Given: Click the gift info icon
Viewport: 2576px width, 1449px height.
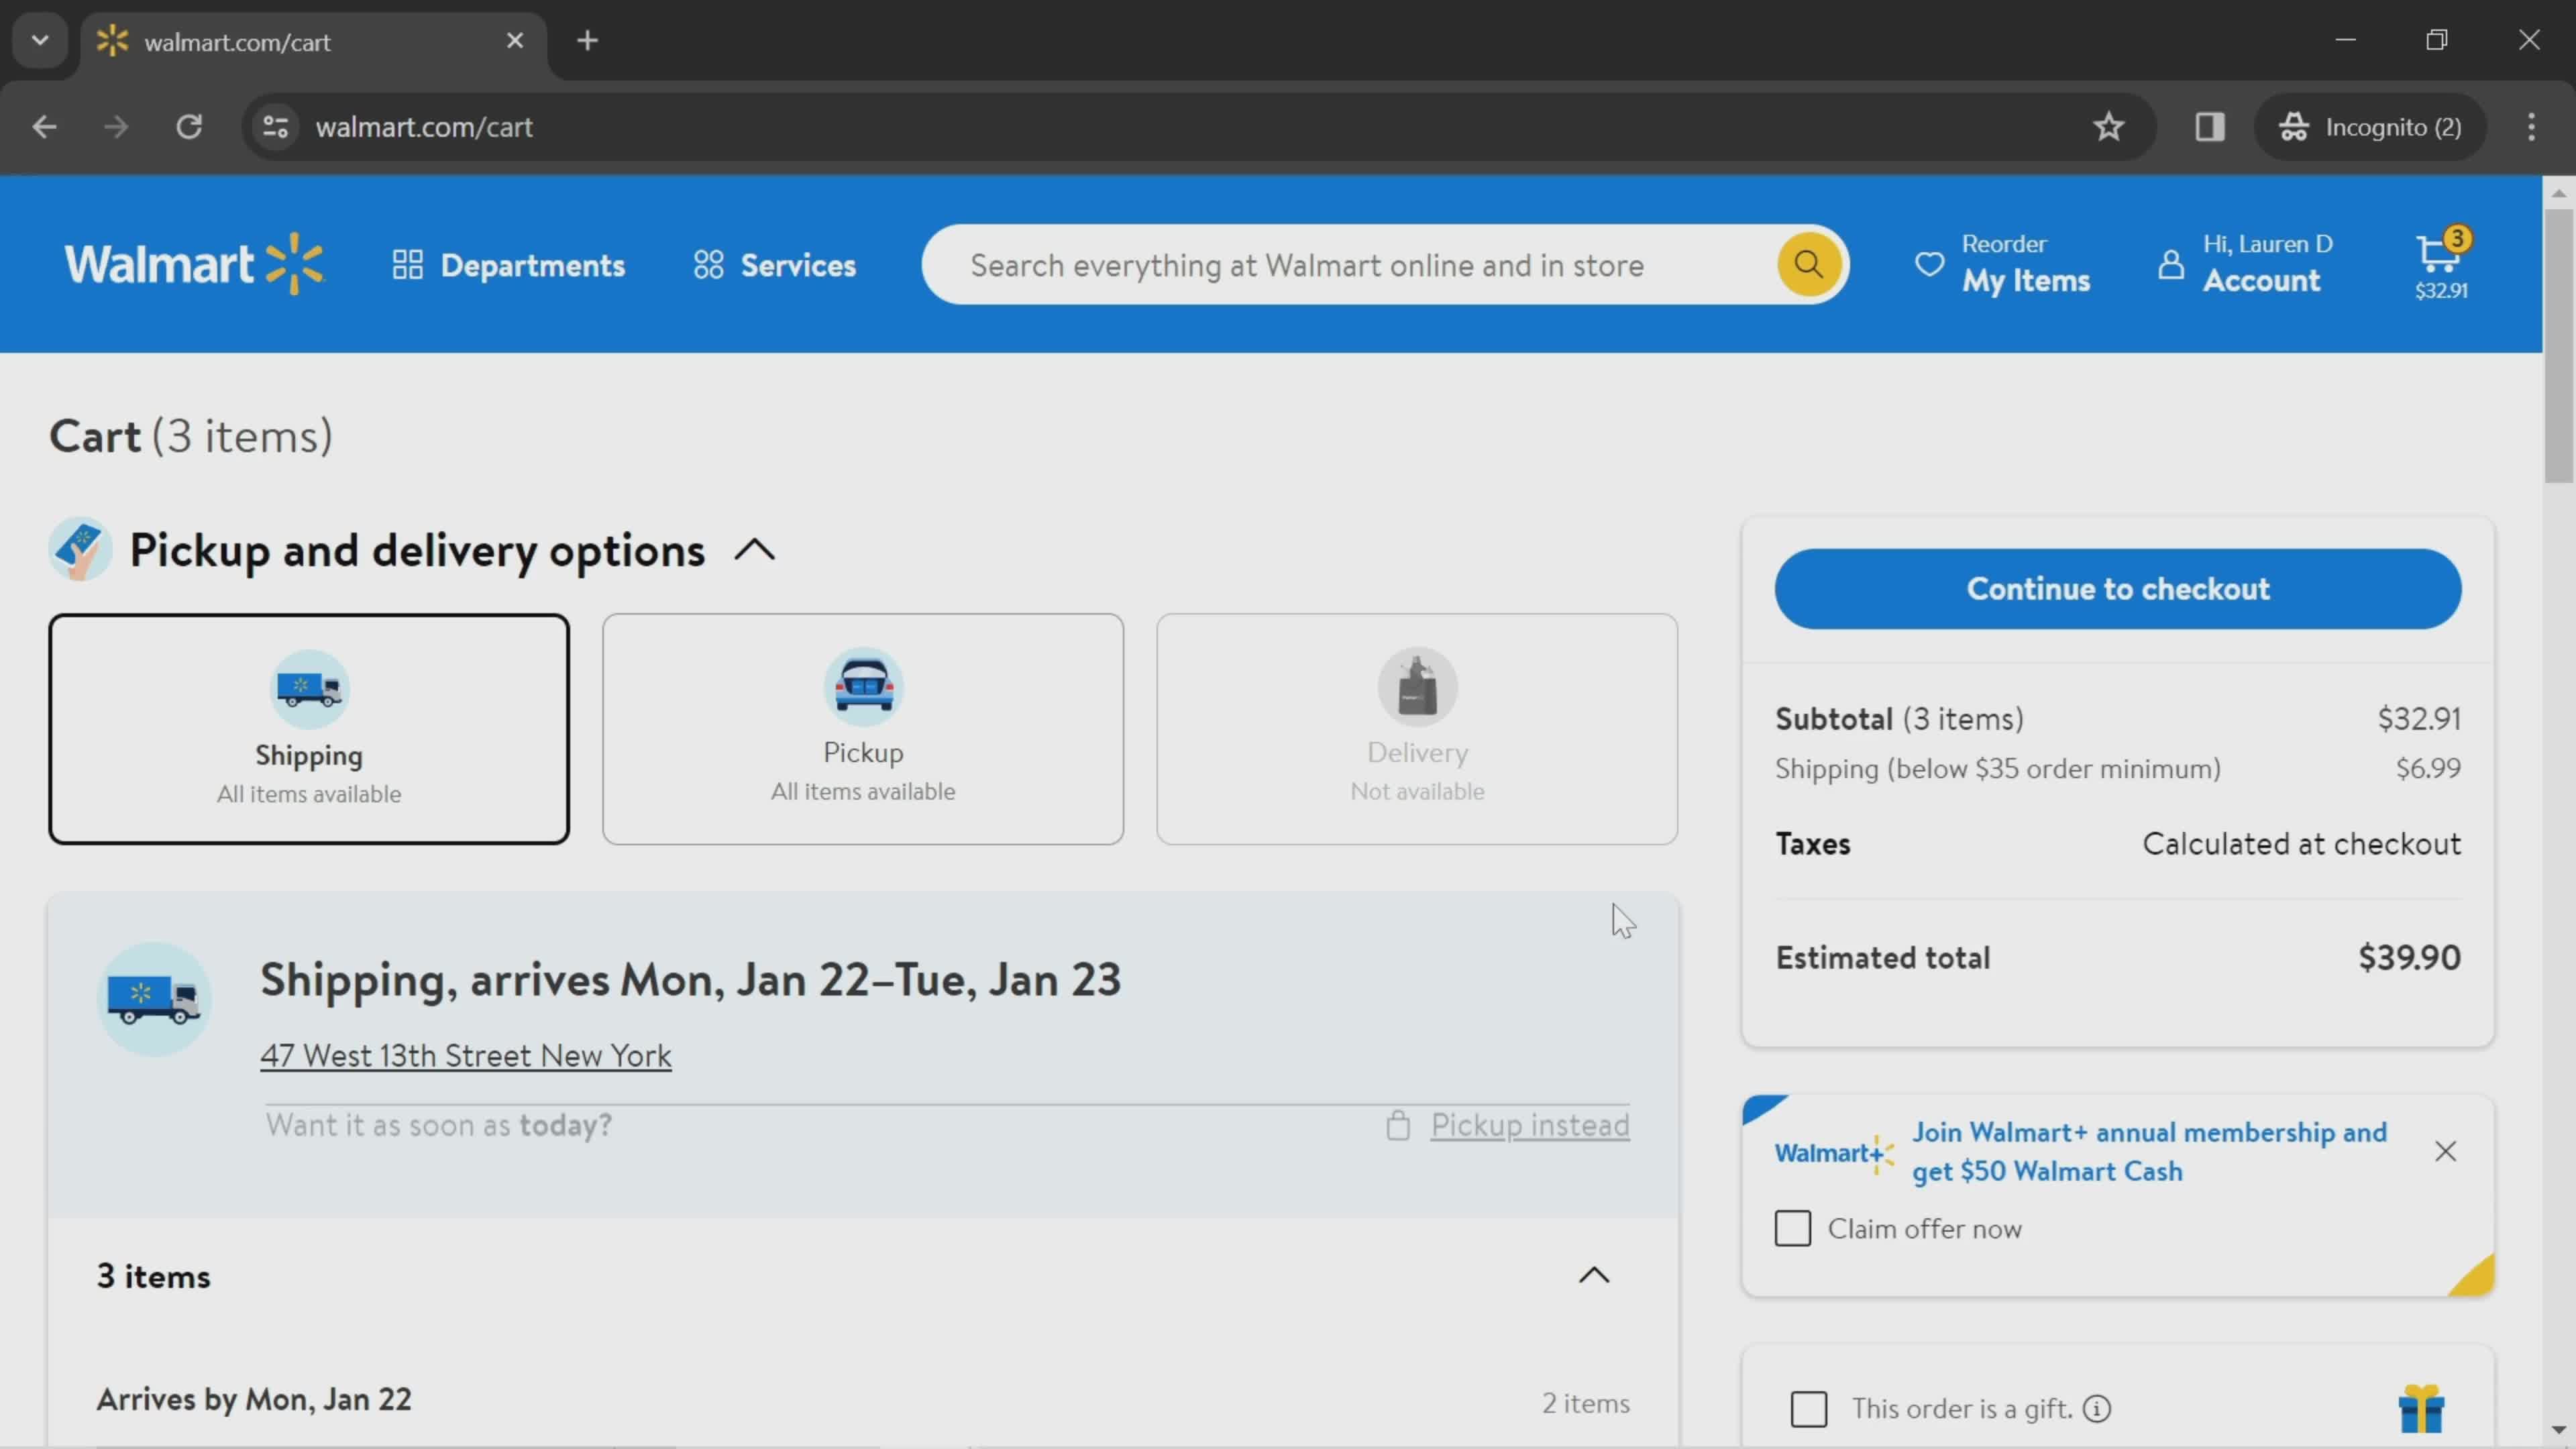Looking at the screenshot, I should coord(2097,1409).
